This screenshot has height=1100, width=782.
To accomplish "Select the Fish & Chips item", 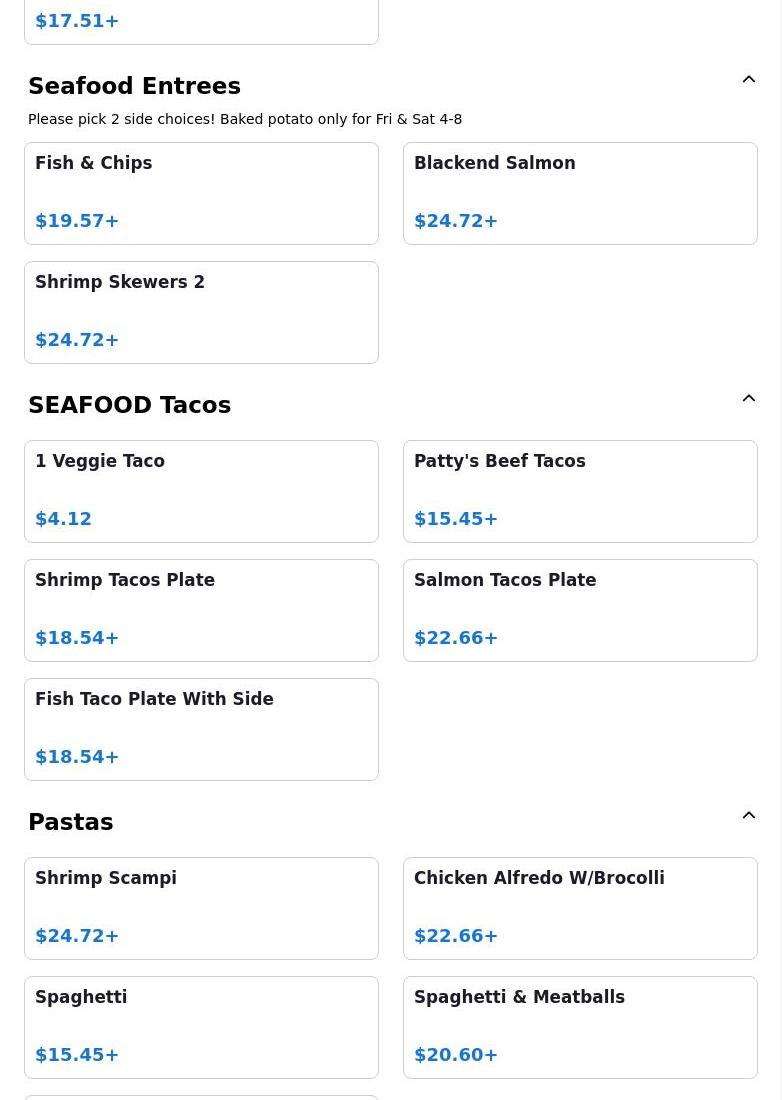I will pyautogui.click(x=201, y=192).
